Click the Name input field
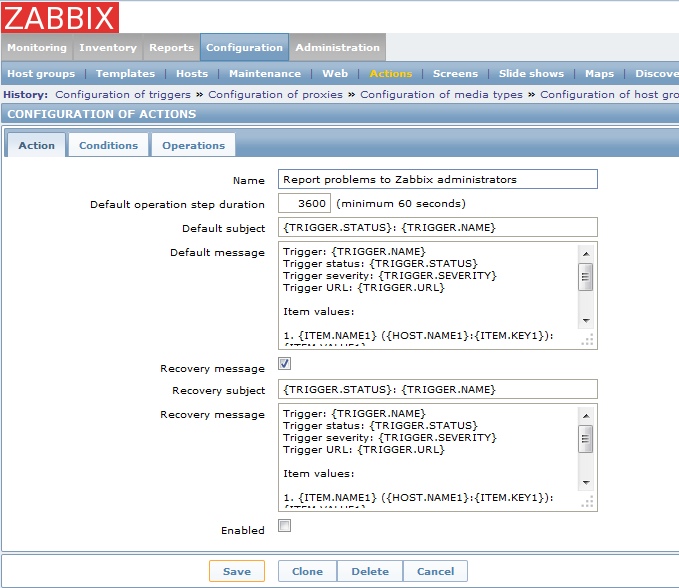This screenshot has height=588, width=679. (438, 179)
